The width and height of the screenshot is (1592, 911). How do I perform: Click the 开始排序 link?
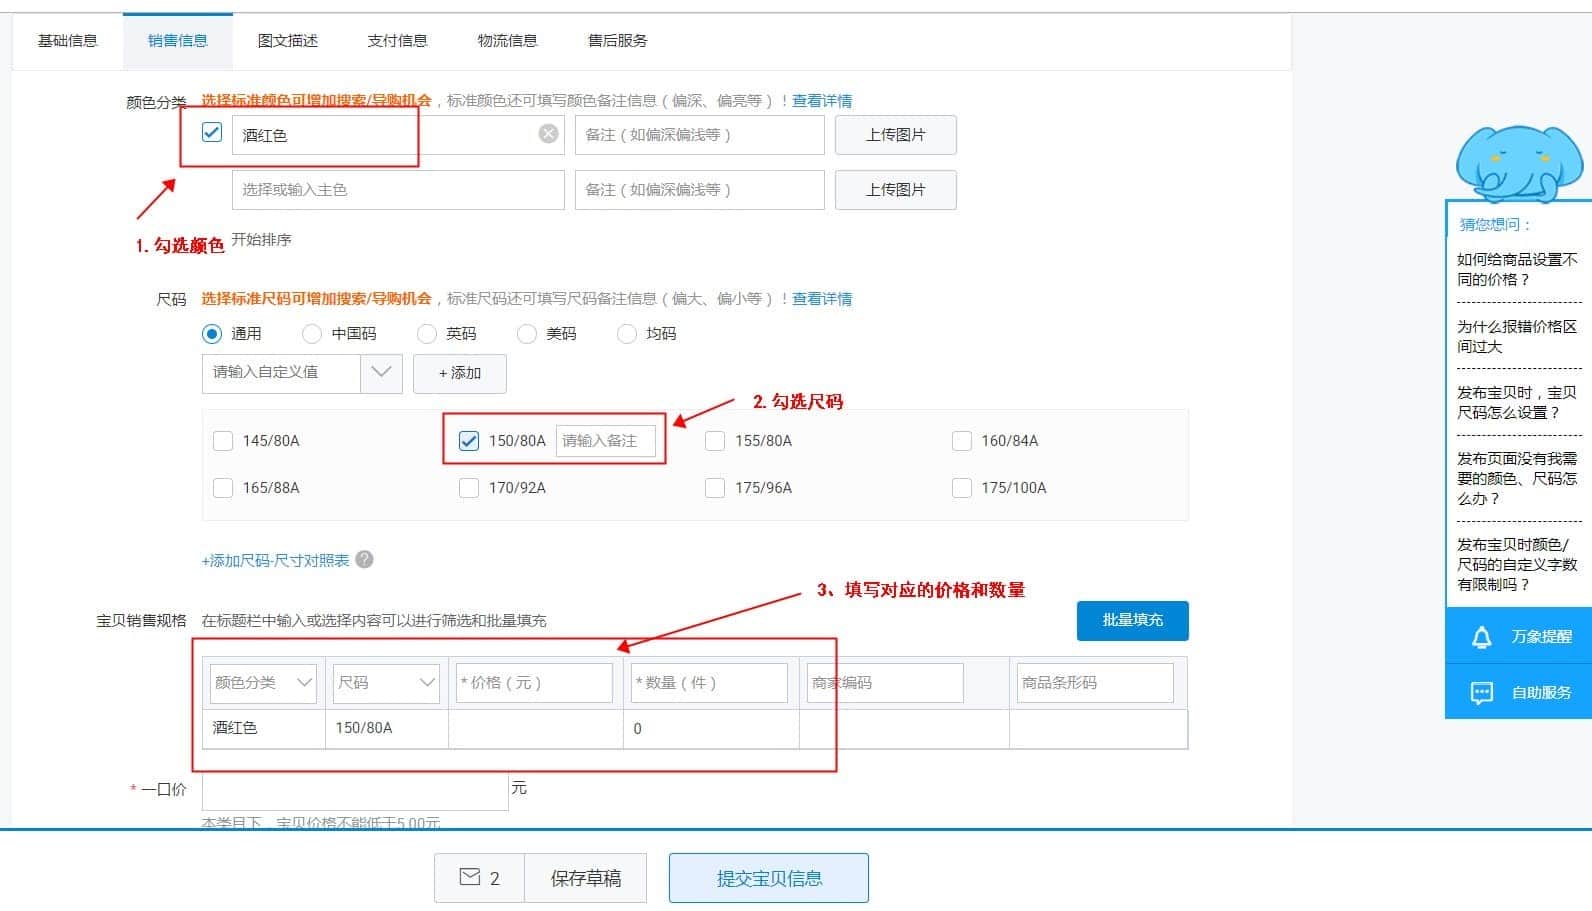point(262,240)
